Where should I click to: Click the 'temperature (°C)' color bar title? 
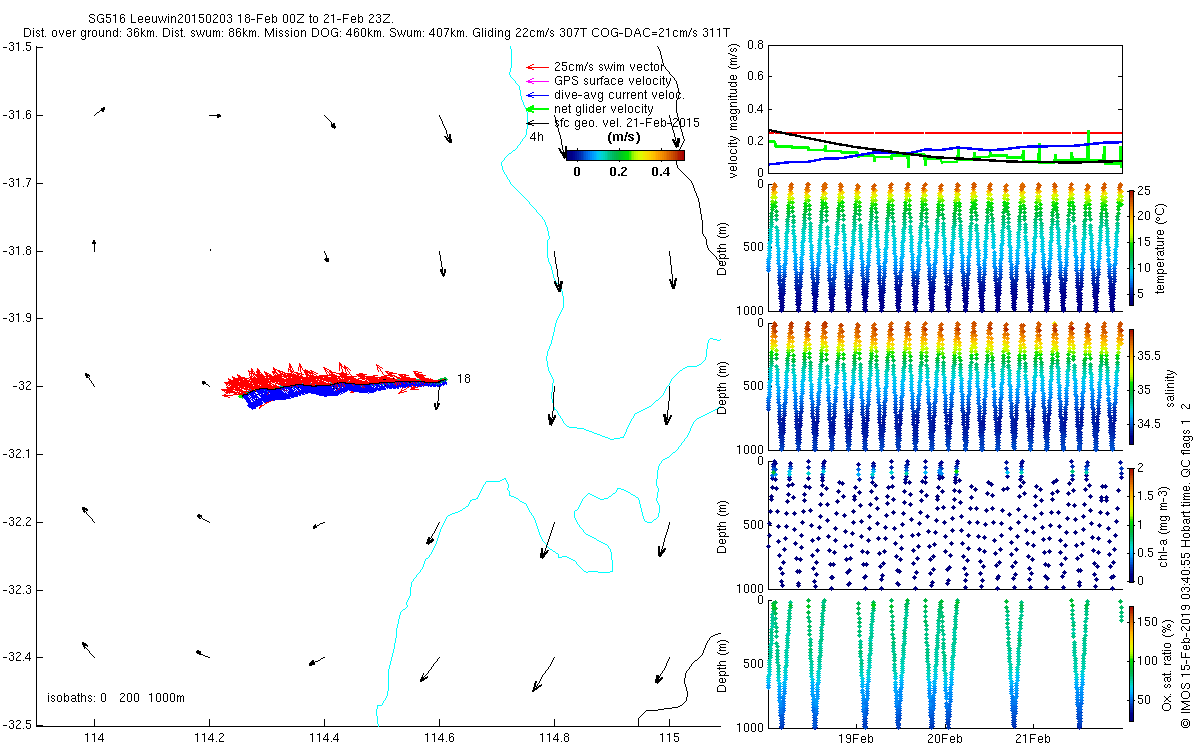pos(1163,248)
